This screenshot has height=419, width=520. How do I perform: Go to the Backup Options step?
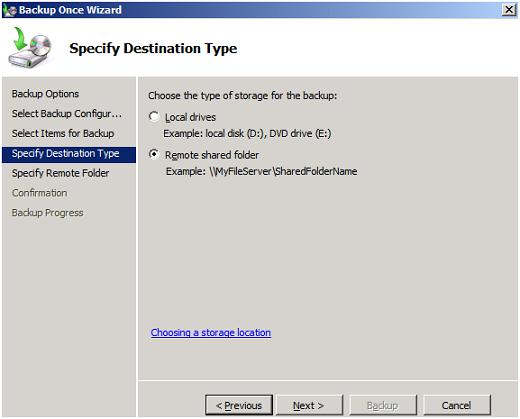click(45, 94)
